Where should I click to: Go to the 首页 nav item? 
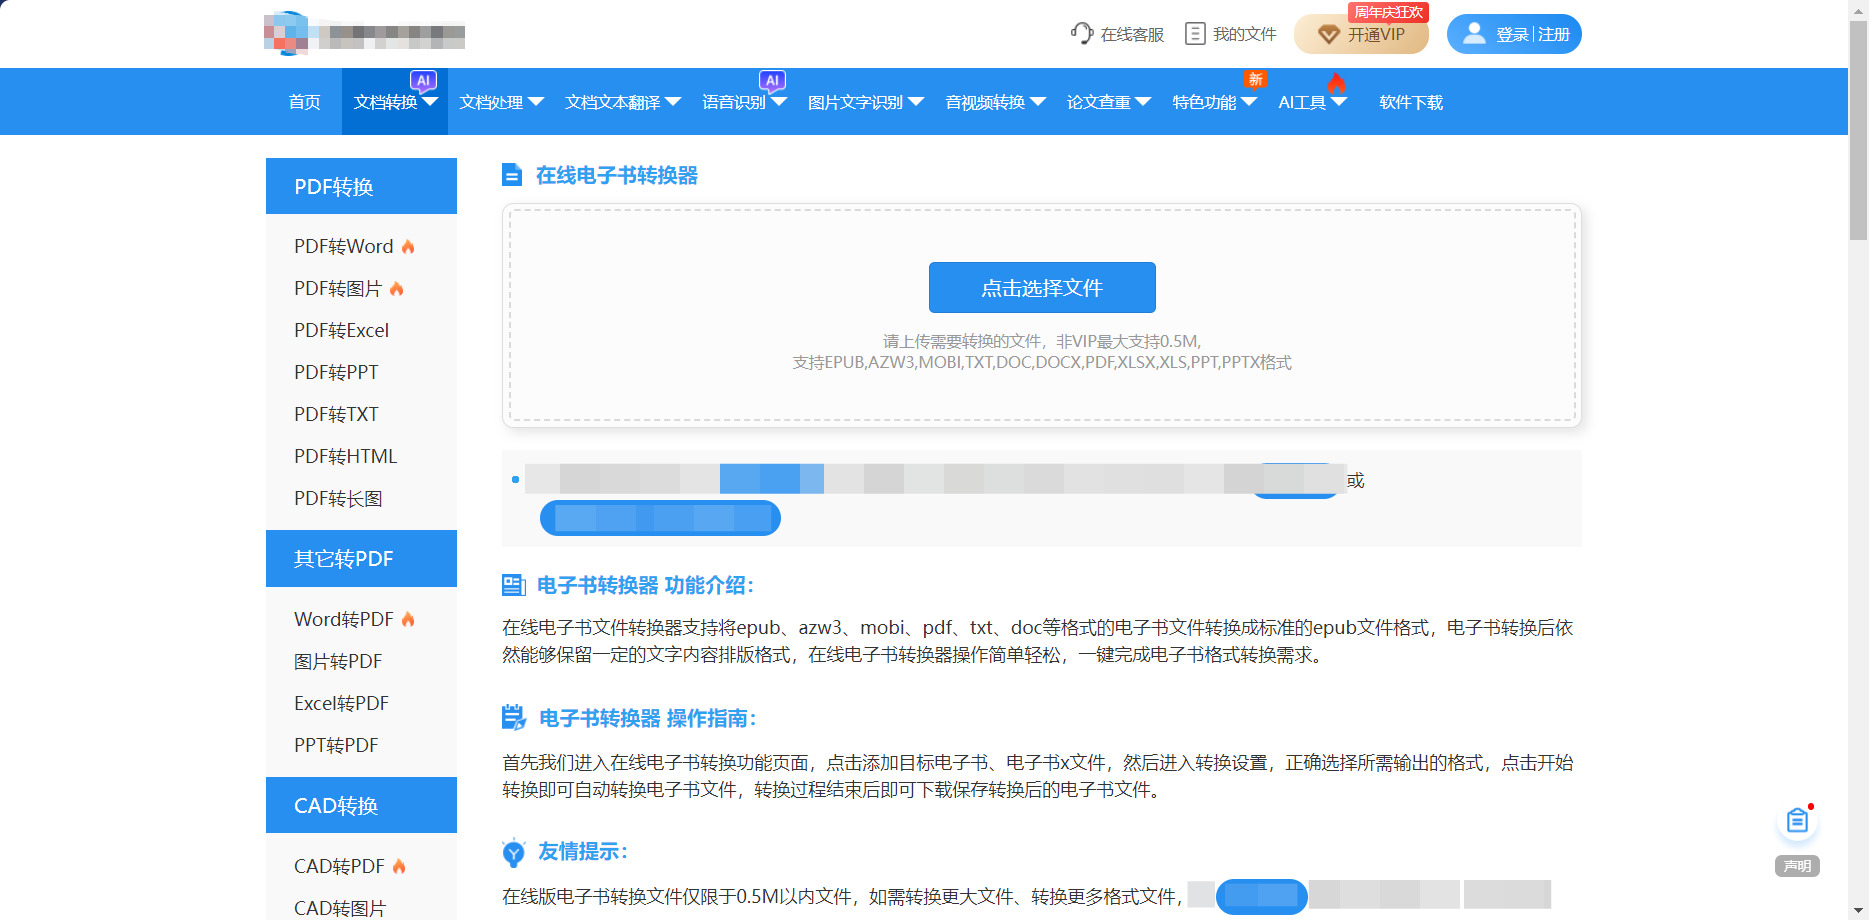[304, 102]
